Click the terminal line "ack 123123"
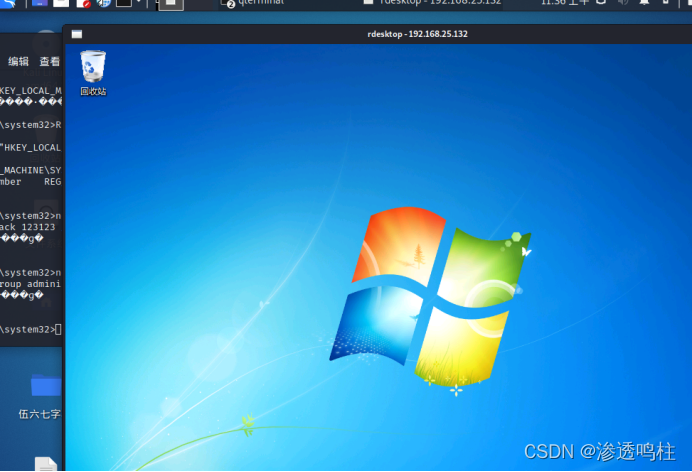This screenshot has width=692, height=472. coord(27,227)
